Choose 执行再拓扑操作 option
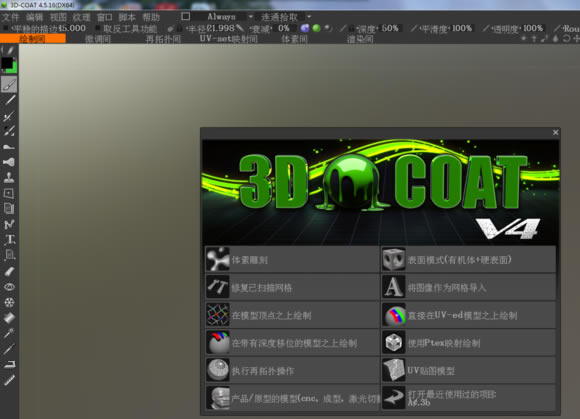580x419 pixels. [292, 370]
